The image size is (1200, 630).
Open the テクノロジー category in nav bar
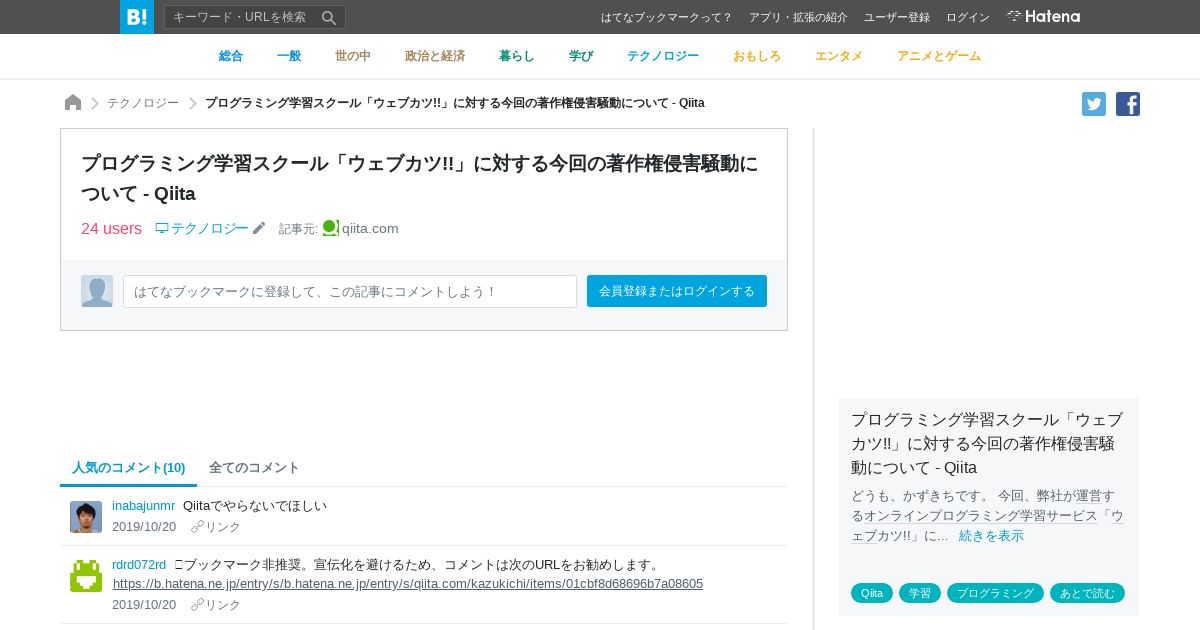[x=663, y=56]
